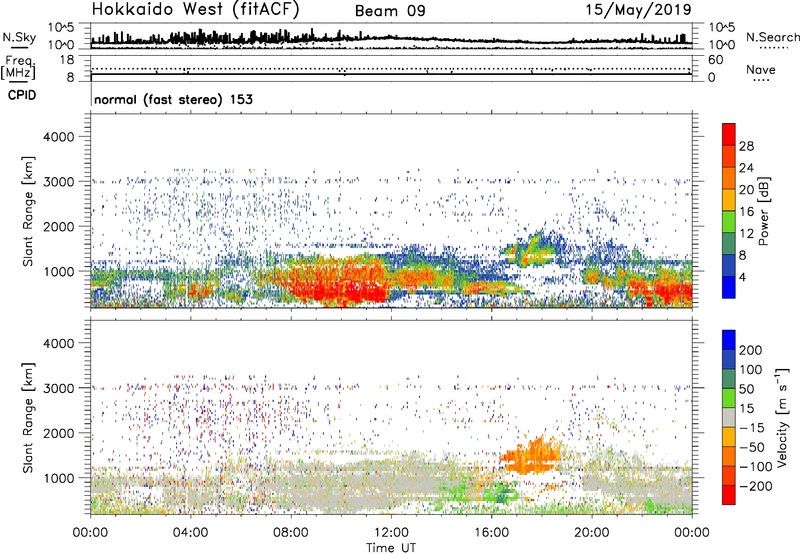The width and height of the screenshot is (800, 554).
Task: Click the blue bottom of power colorbar
Action: [729, 287]
